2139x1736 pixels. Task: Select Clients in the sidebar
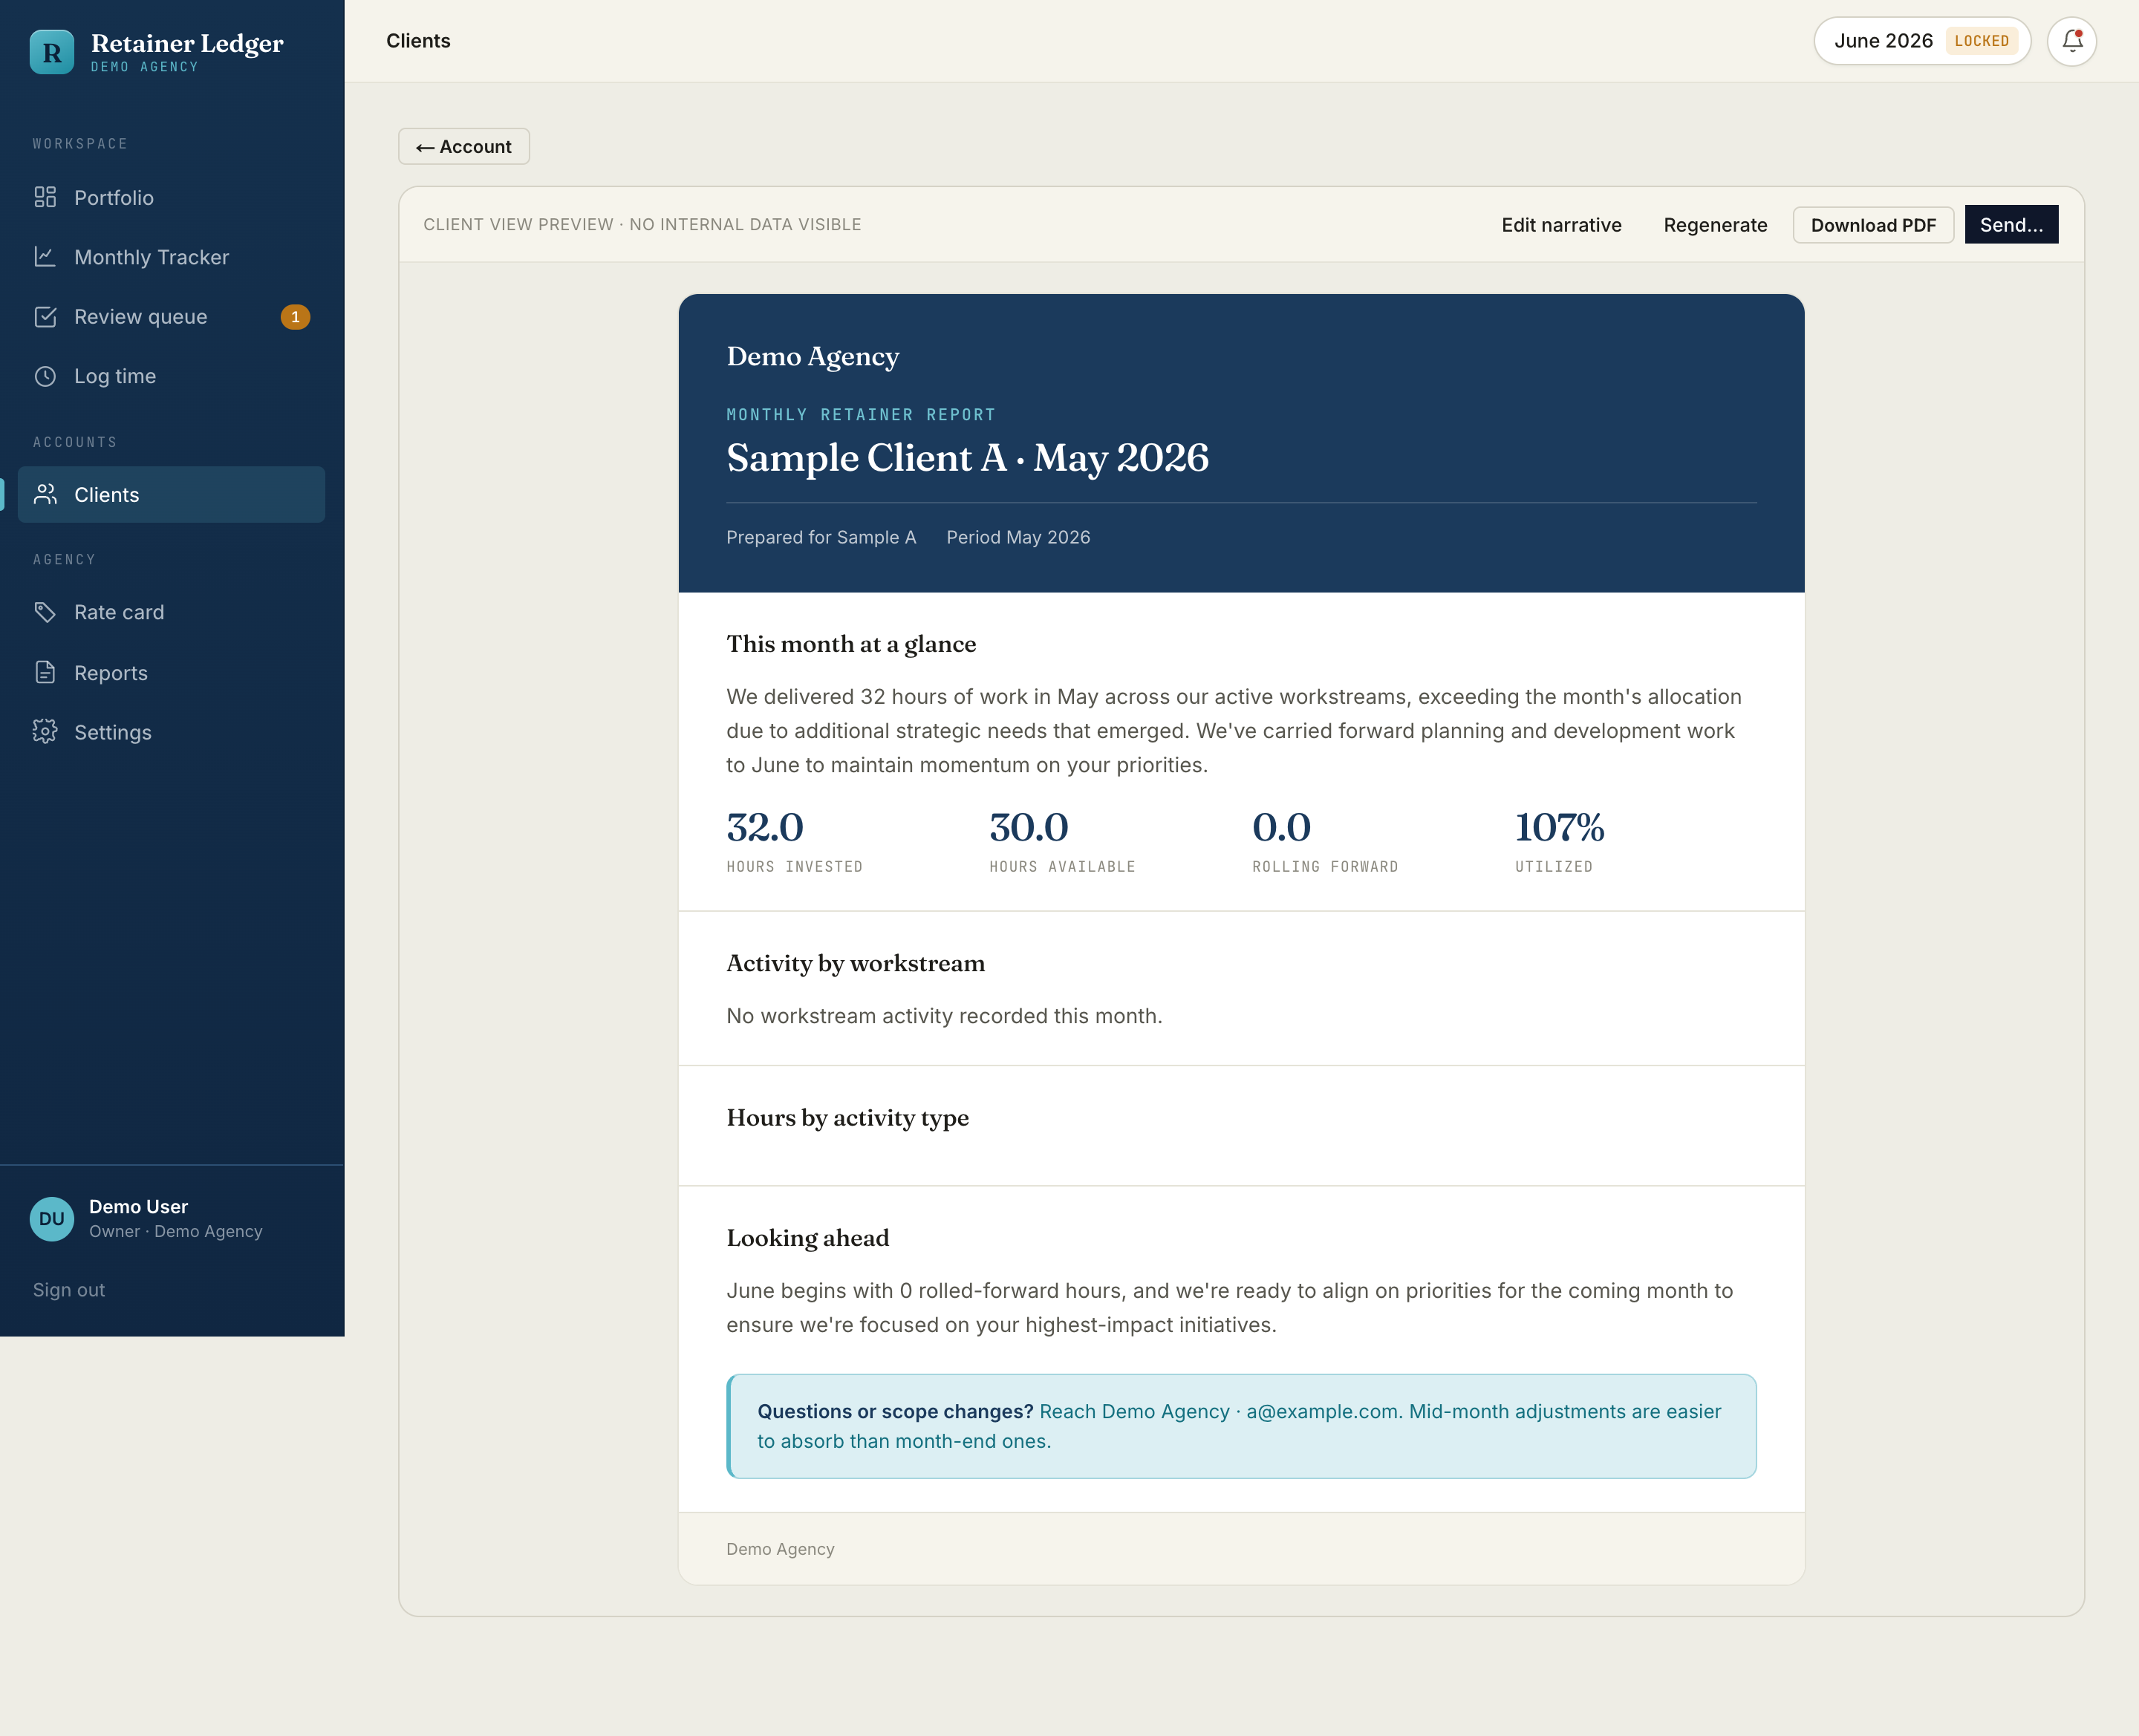[171, 494]
